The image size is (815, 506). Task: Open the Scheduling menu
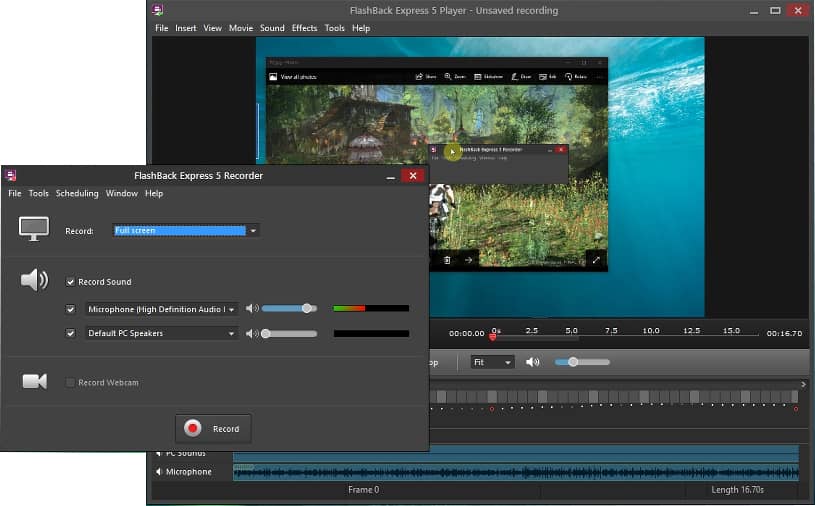pos(77,193)
